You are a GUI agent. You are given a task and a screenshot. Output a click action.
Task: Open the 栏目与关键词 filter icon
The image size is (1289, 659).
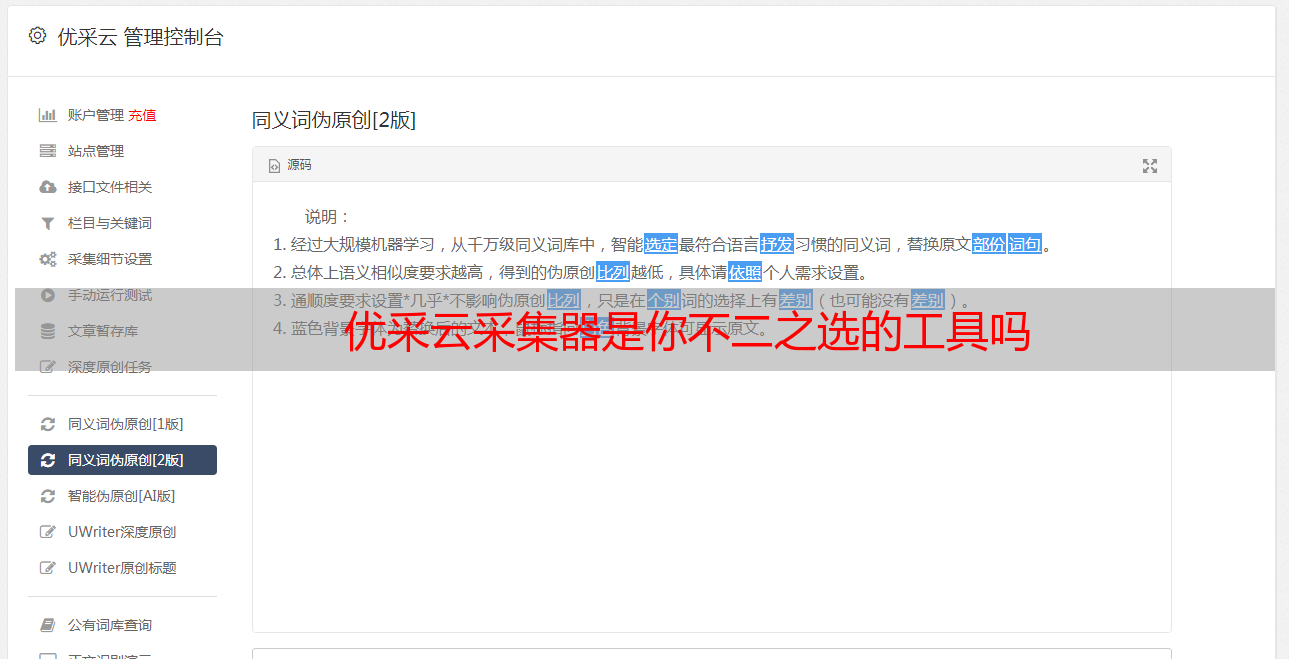point(47,223)
